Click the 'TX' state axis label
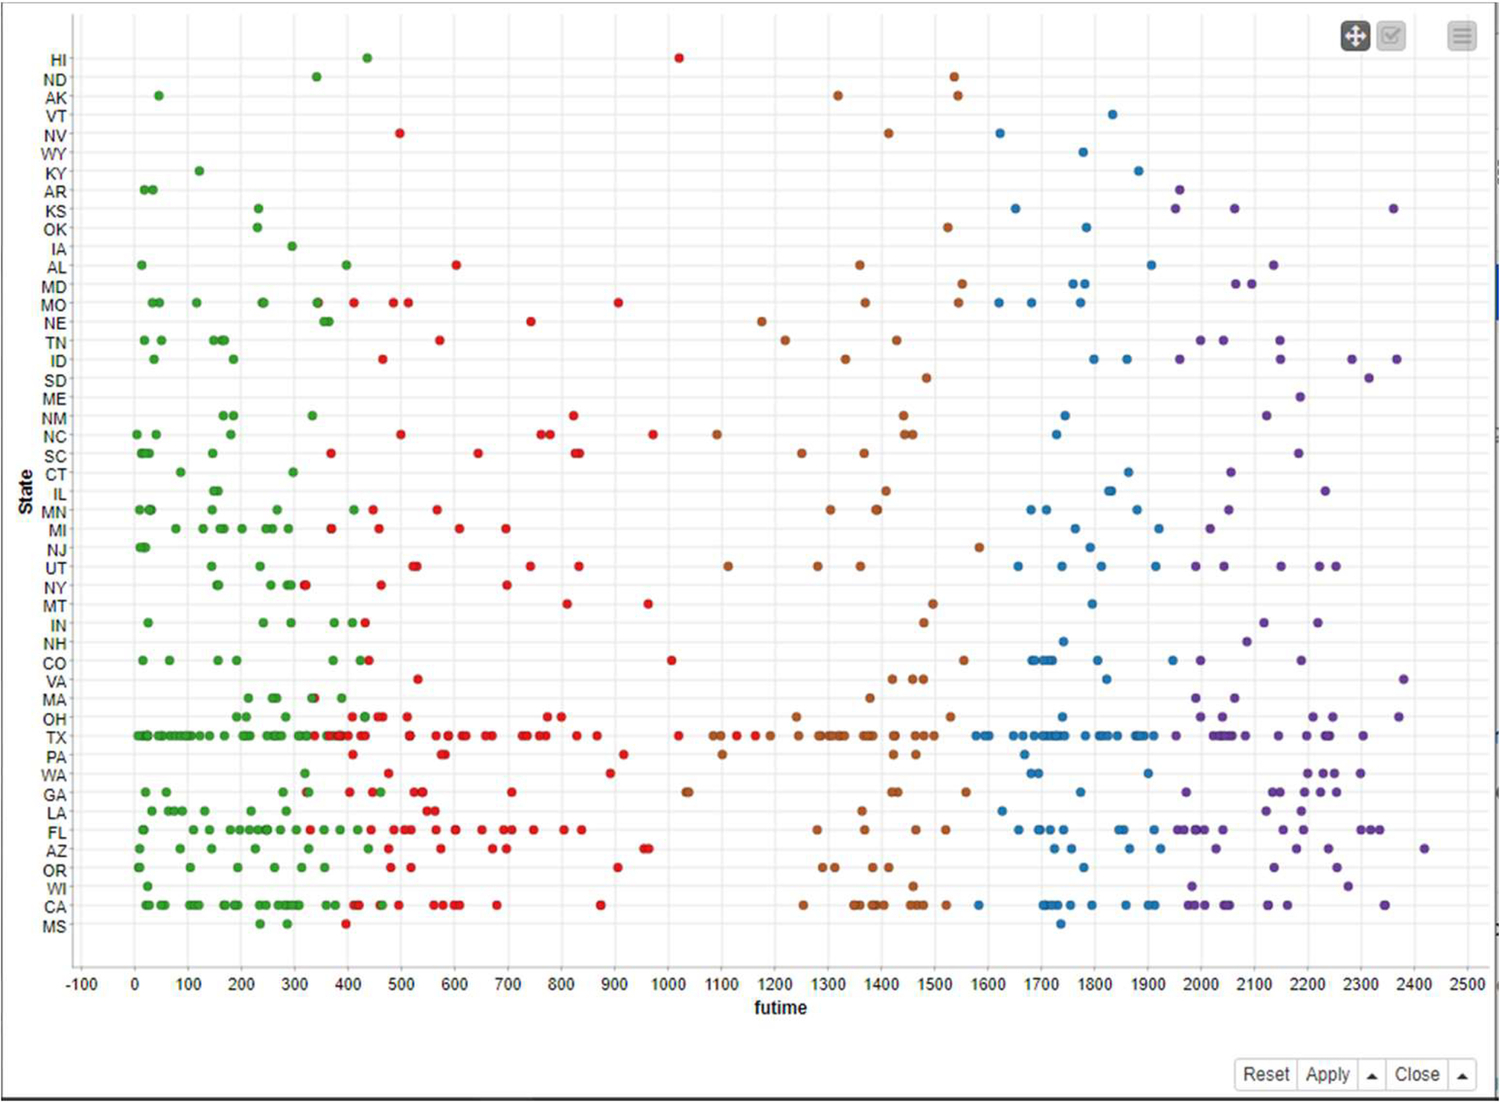 point(56,739)
